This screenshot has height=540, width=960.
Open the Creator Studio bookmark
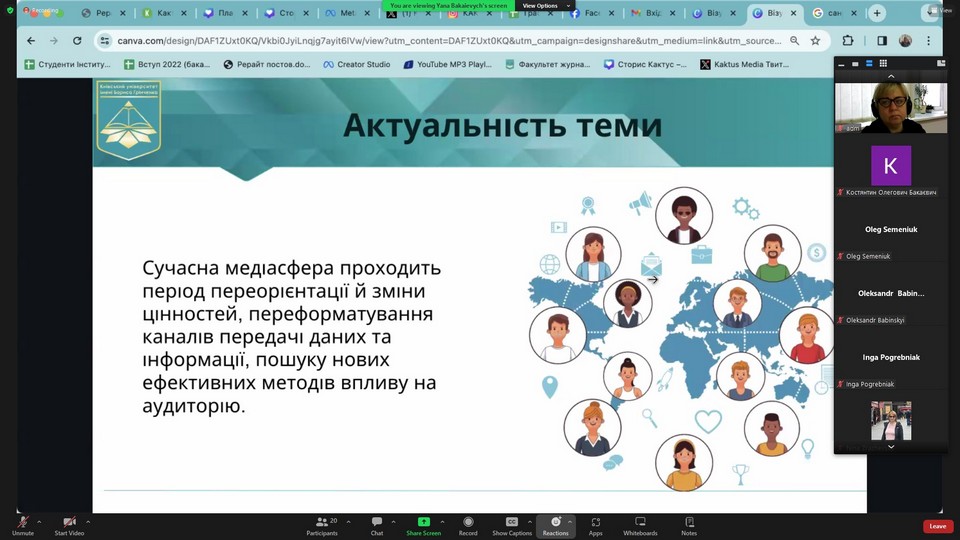point(357,64)
